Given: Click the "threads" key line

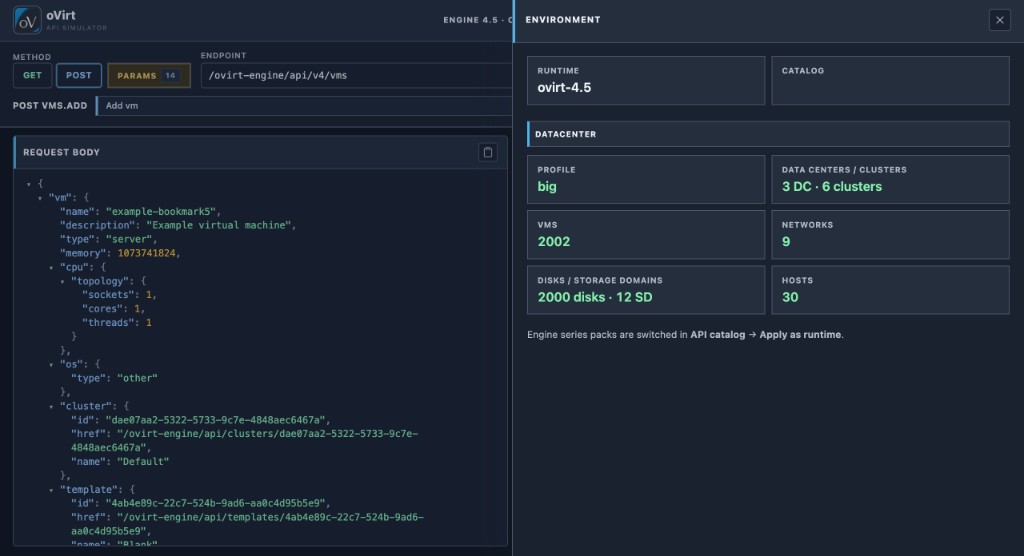Looking at the screenshot, I should [x=116, y=323].
